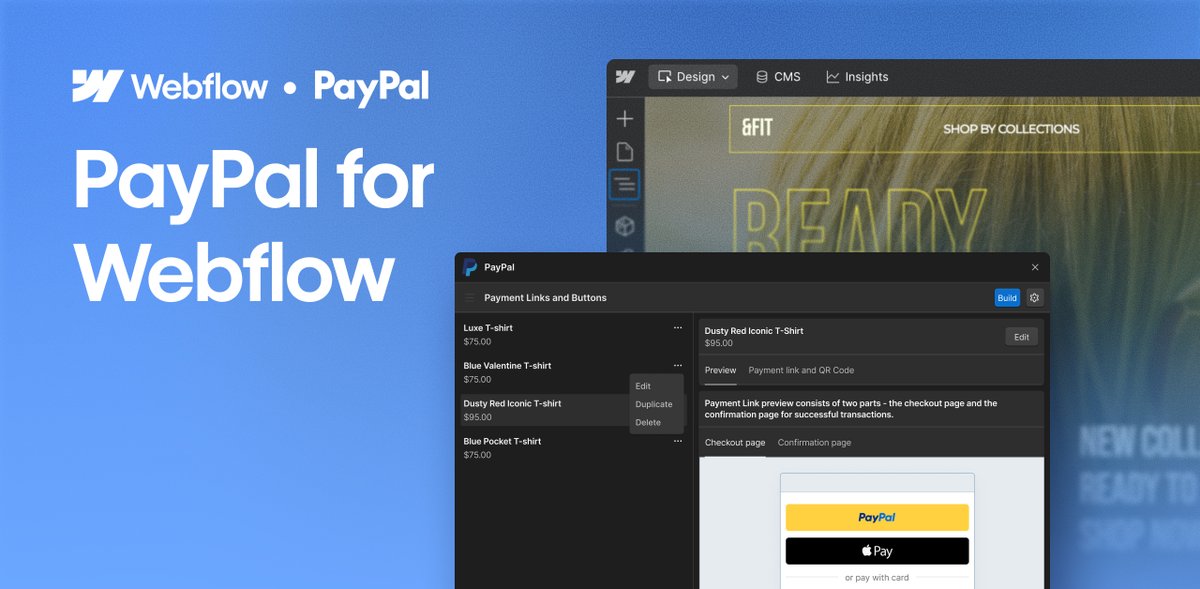Open the Add elements panel plus icon
Viewport: 1200px width, 589px height.
tap(625, 119)
